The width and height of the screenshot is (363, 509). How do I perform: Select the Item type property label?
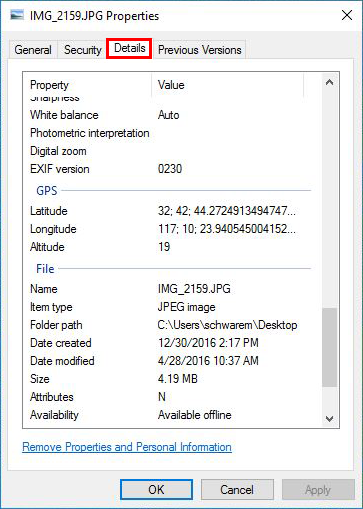pyautogui.click(x=51, y=307)
